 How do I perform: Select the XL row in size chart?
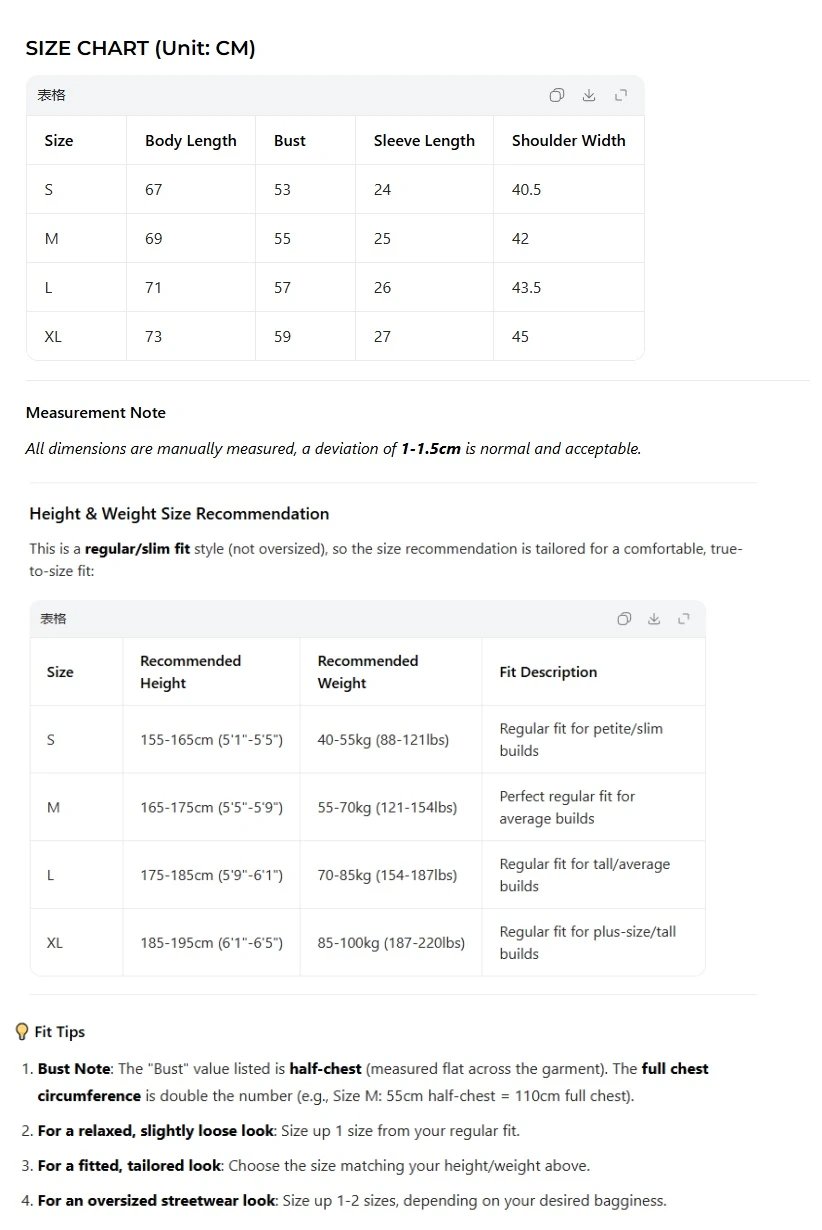(335, 336)
